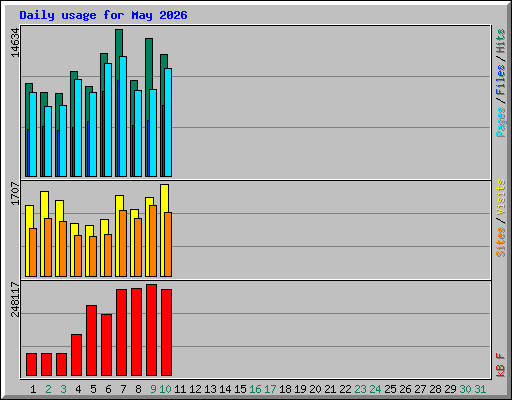Click the day 7 axis label
512x400 pixels.
tap(123, 389)
